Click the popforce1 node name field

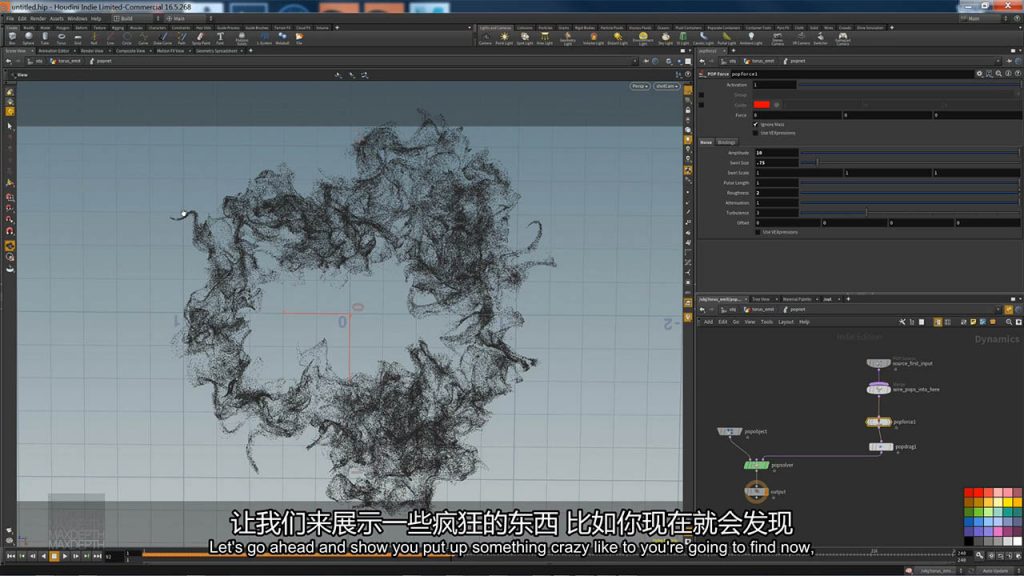(852, 74)
